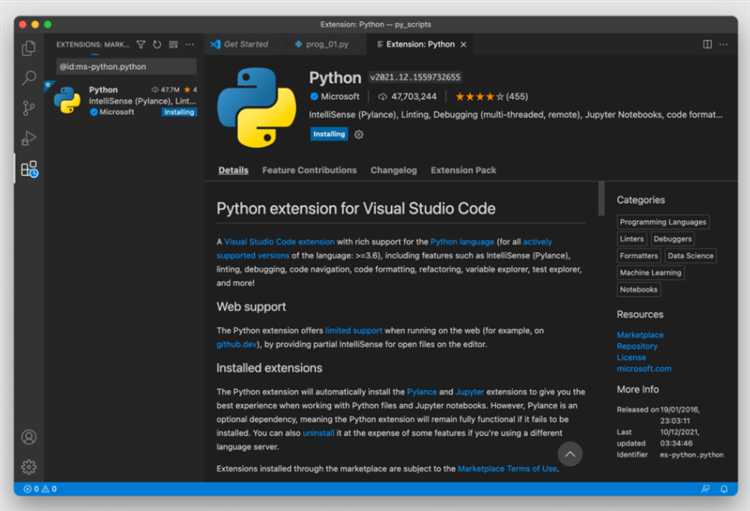The width and height of the screenshot is (750, 511).
Task: Select the Debuggers category tag
Action: [673, 239]
